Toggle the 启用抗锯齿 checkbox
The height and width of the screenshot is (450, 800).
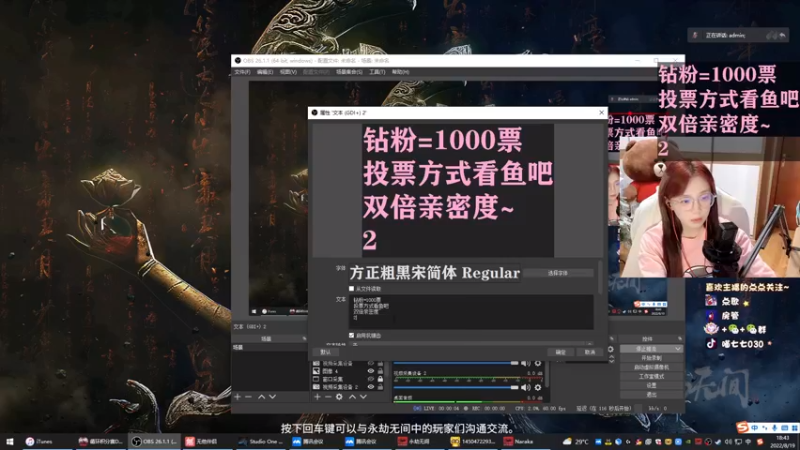click(352, 336)
